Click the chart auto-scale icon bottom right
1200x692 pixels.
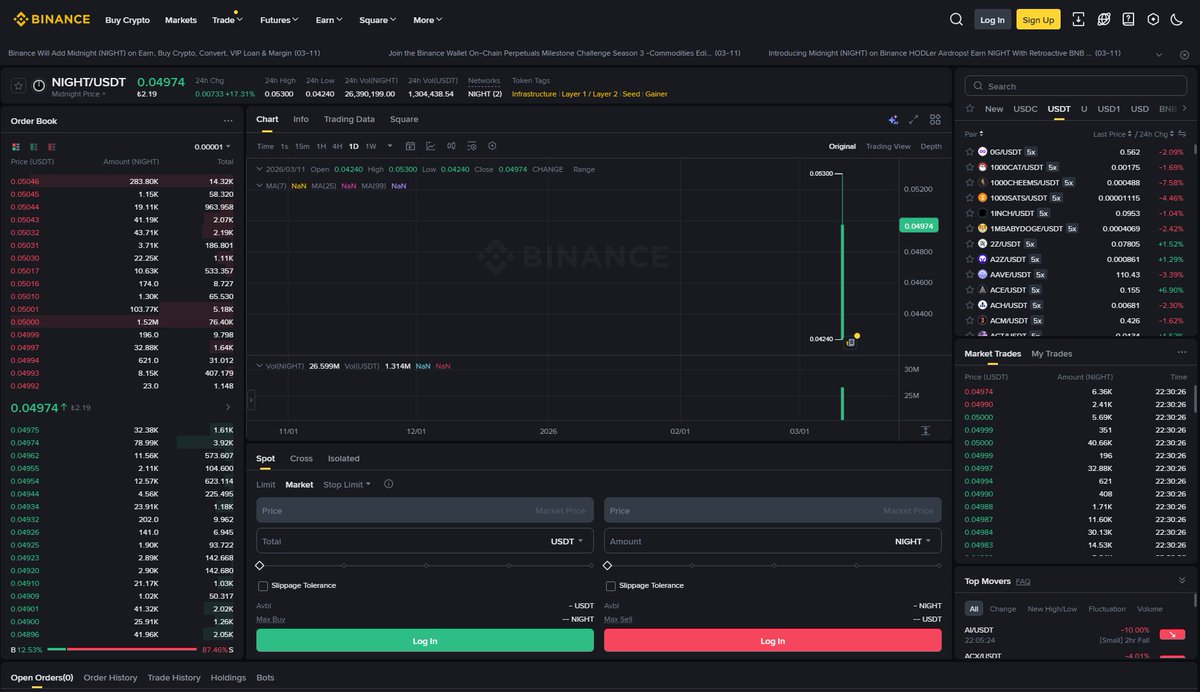pos(925,430)
